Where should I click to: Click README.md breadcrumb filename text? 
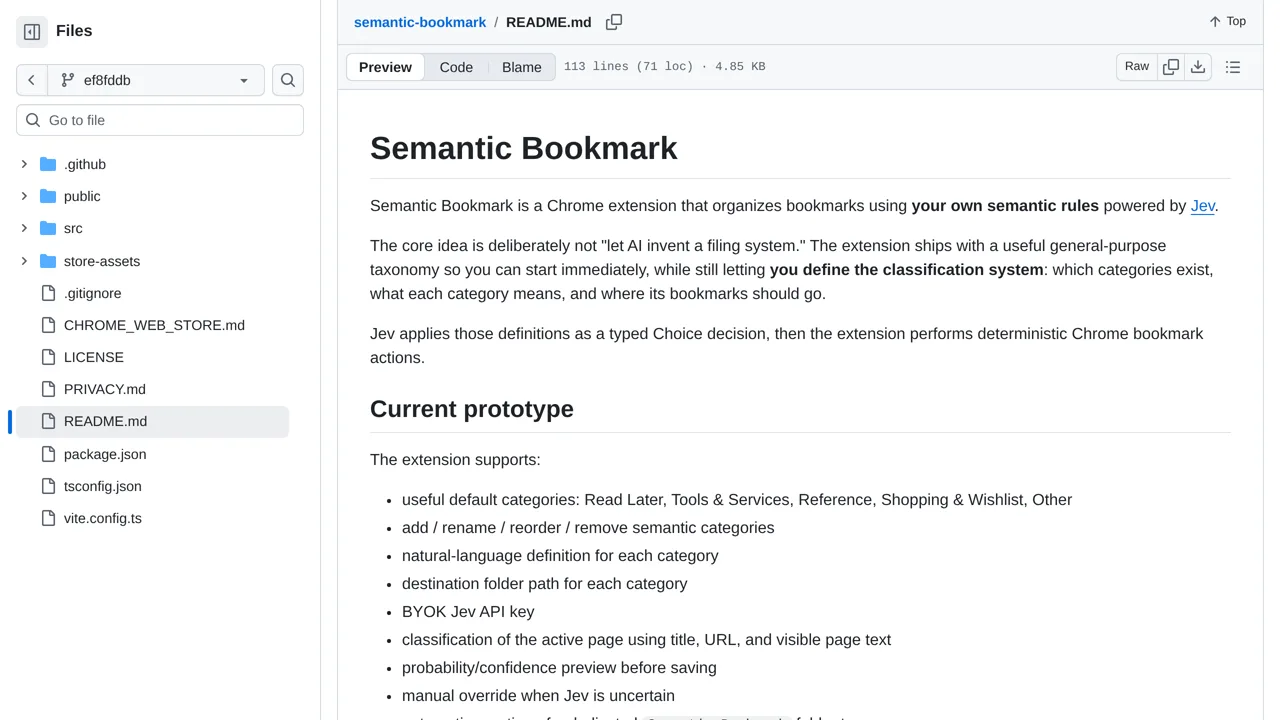pos(549,22)
